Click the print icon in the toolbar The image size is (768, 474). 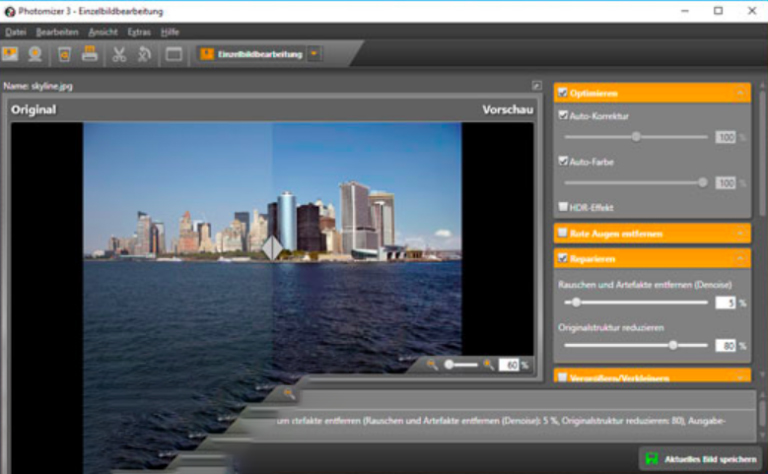[x=90, y=53]
